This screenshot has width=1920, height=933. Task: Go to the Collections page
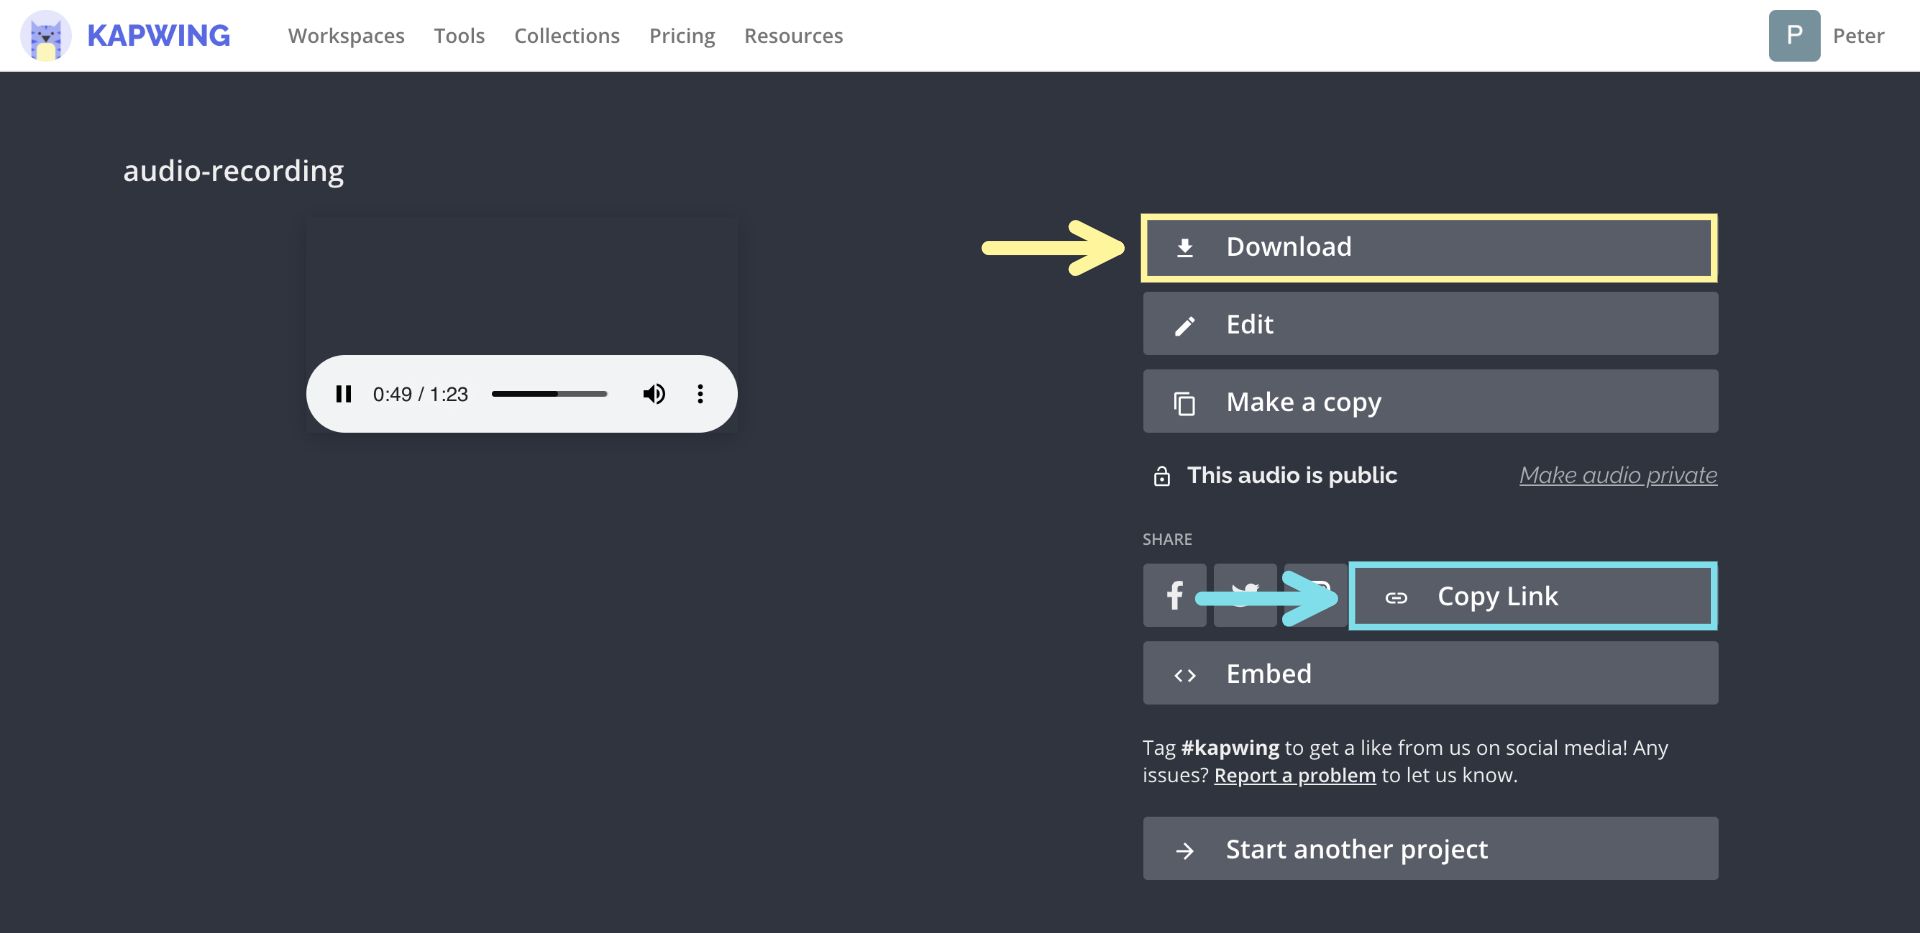(566, 36)
